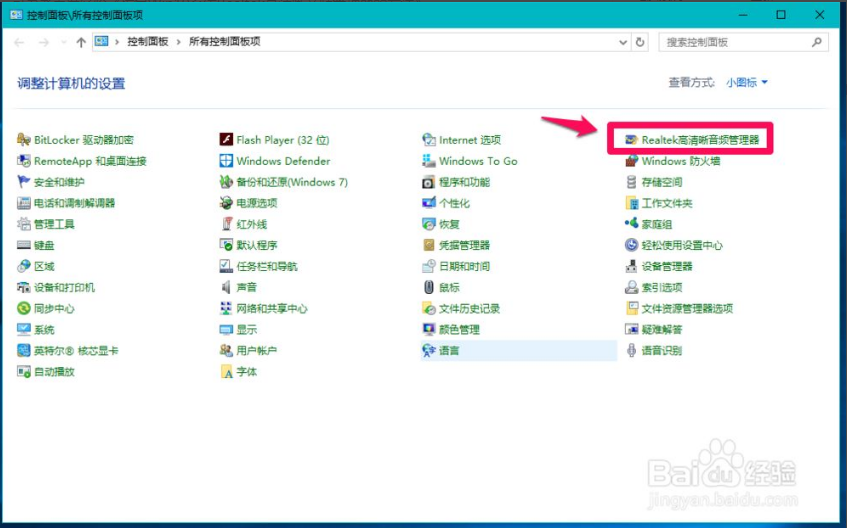The width and height of the screenshot is (847, 528).
Task: Open the 程序和功能 link
Action: coord(465,182)
